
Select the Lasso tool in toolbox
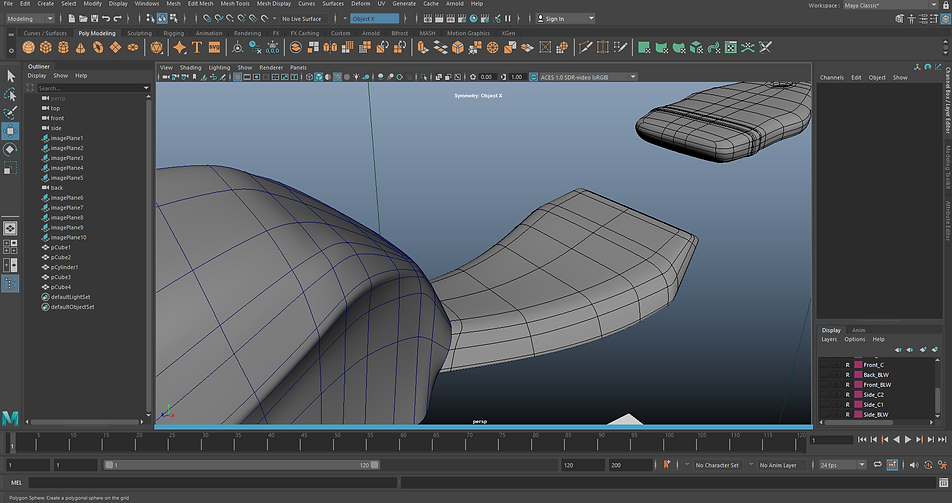point(10,94)
